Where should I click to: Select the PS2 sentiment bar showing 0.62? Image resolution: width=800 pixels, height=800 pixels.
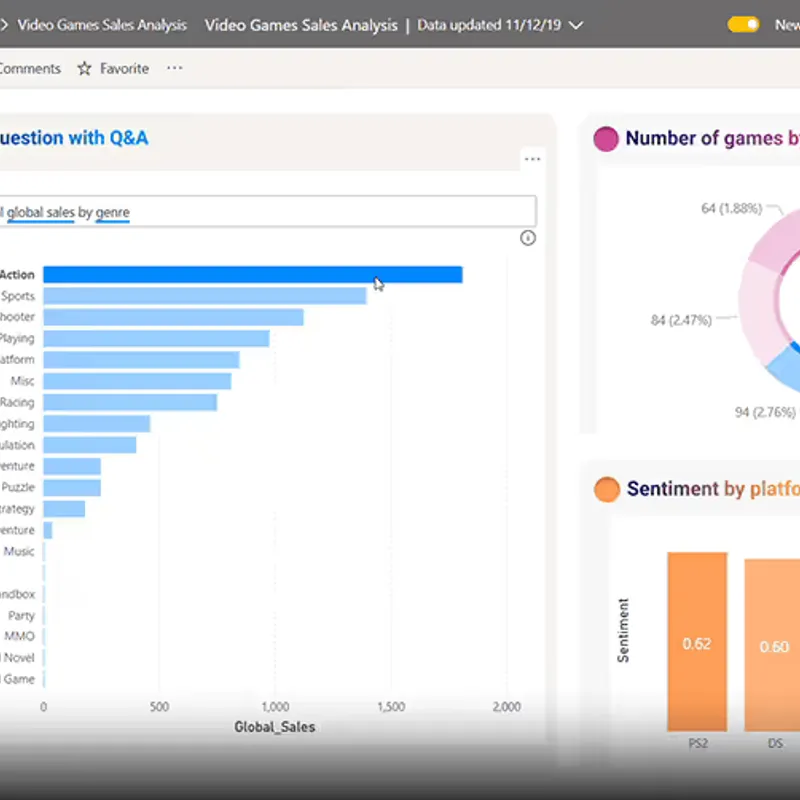click(697, 641)
